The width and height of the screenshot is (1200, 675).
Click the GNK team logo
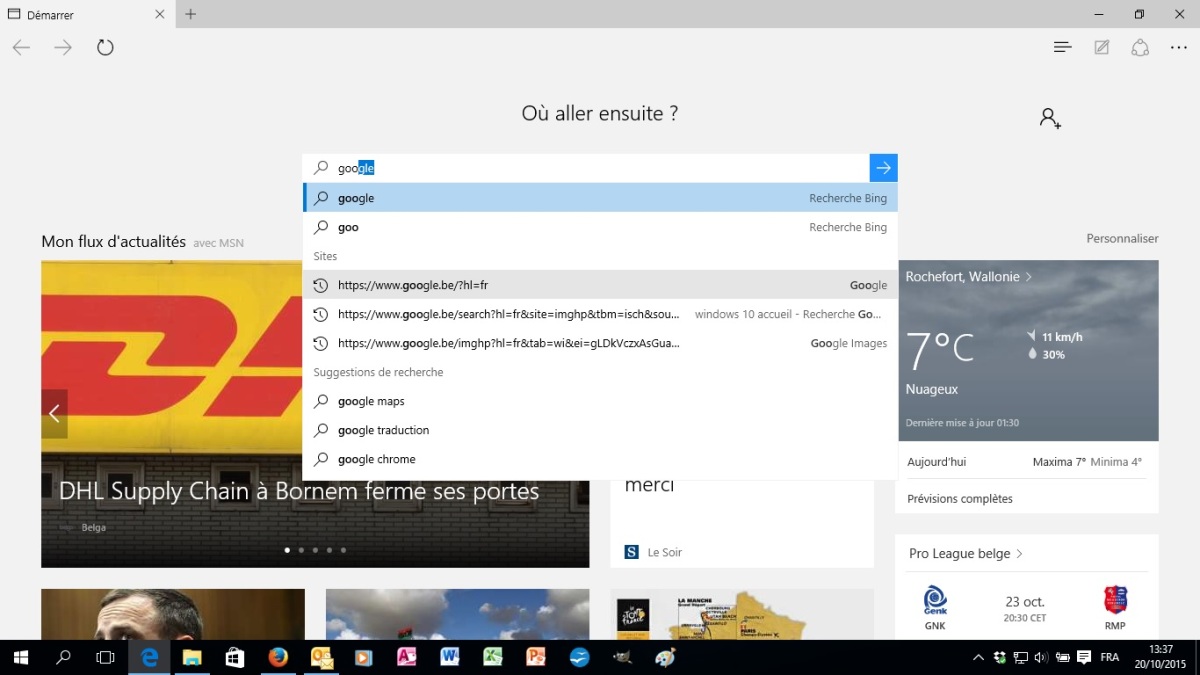click(x=935, y=599)
